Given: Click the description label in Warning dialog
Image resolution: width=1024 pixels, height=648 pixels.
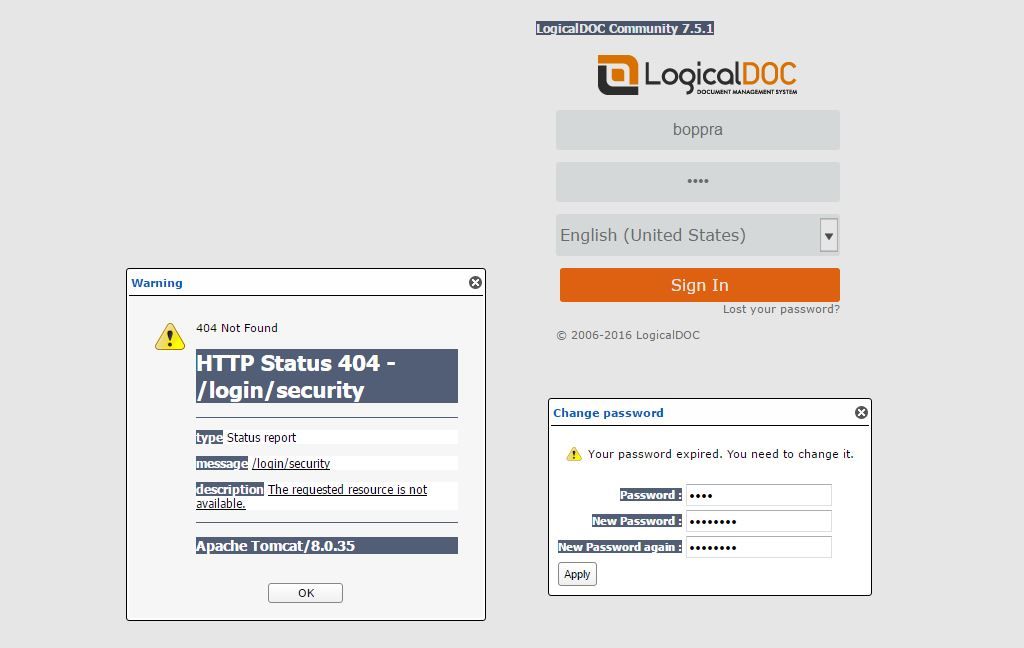Looking at the screenshot, I should click(230, 489).
